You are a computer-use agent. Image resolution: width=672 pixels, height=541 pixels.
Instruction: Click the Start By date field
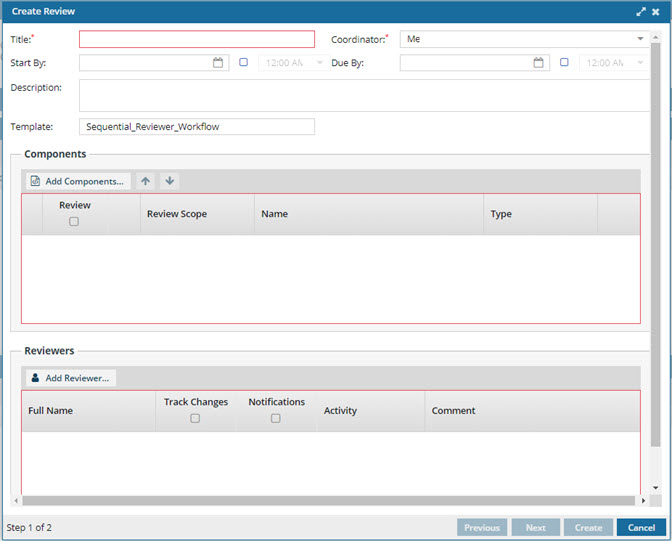[146, 63]
